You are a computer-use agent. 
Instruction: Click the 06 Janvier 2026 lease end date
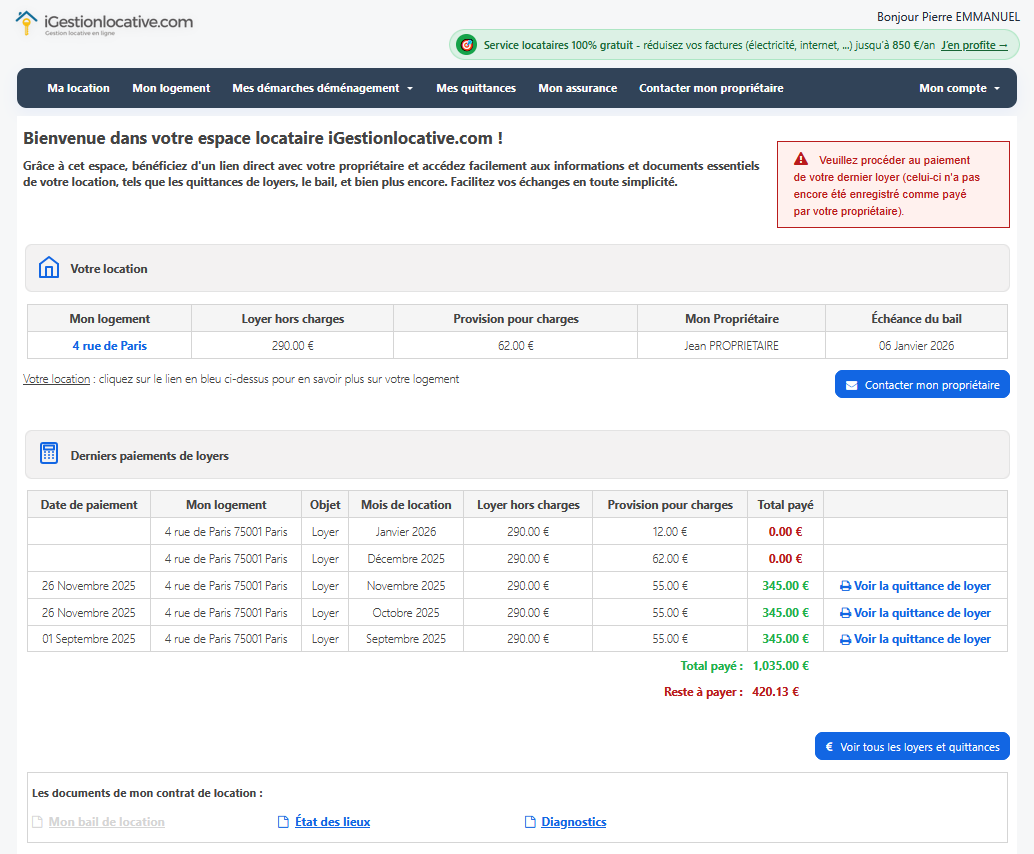tap(917, 346)
